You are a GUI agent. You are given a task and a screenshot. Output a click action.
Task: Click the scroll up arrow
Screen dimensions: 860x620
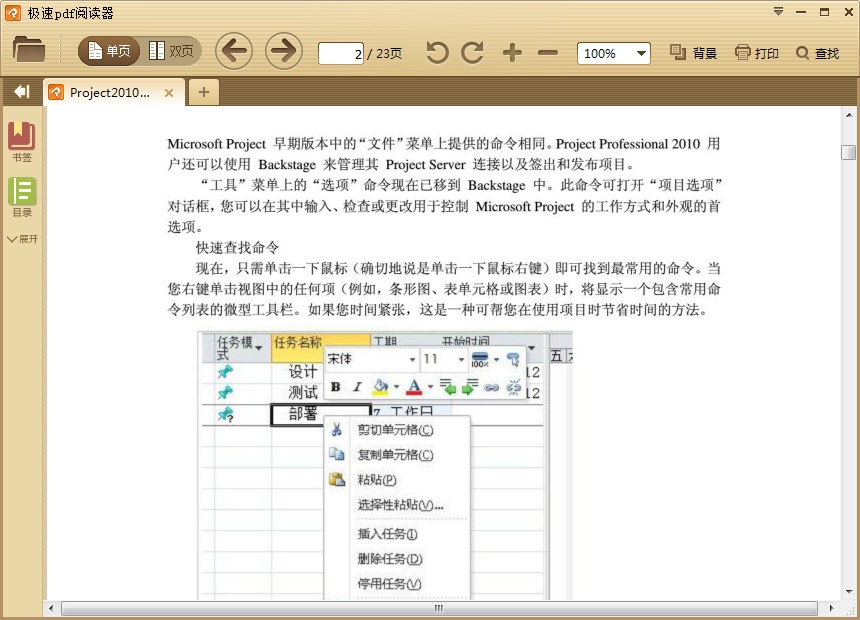(x=848, y=115)
